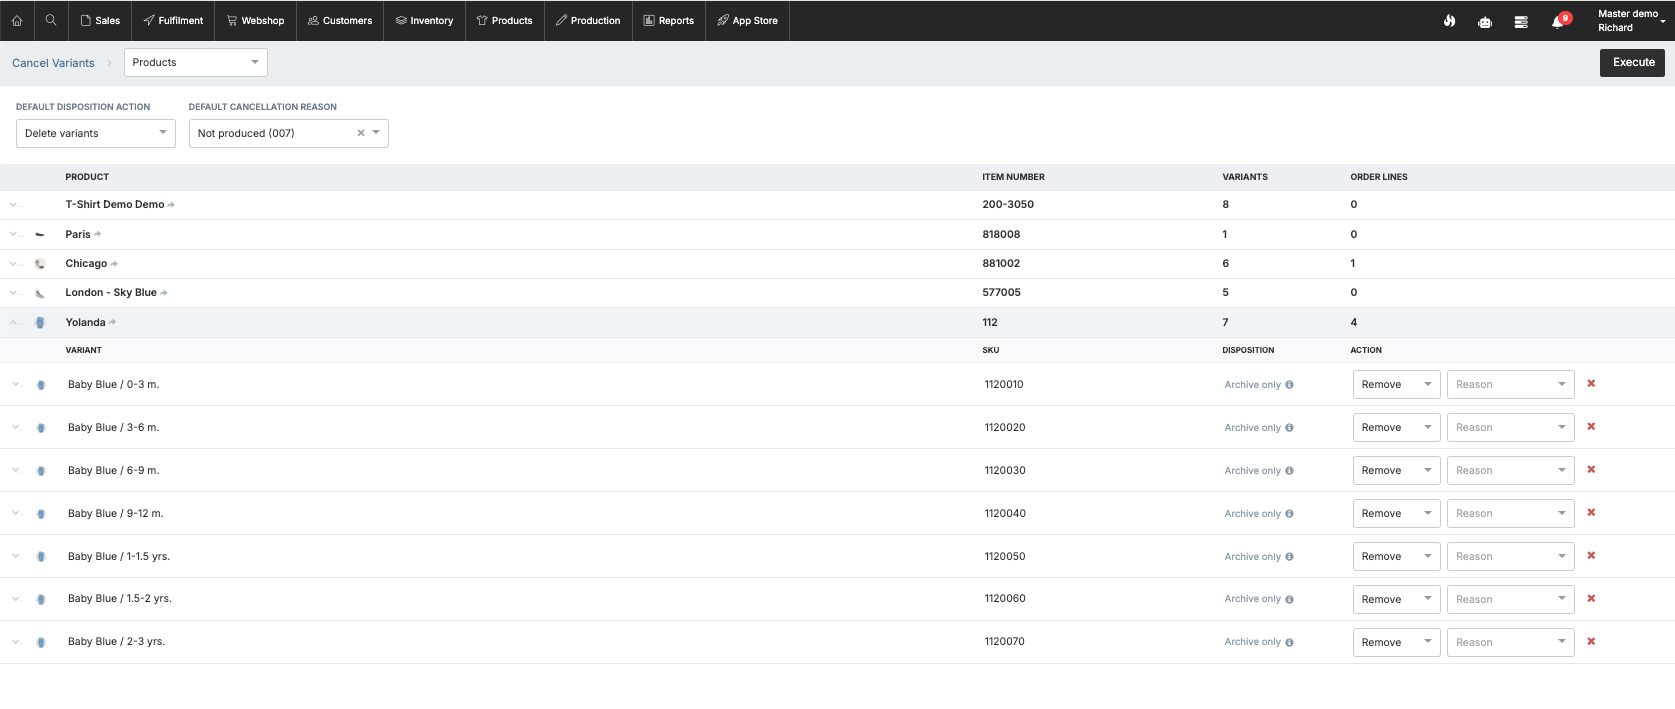Open the Production menu
The height and width of the screenshot is (709, 1675).
pyautogui.click(x=588, y=20)
